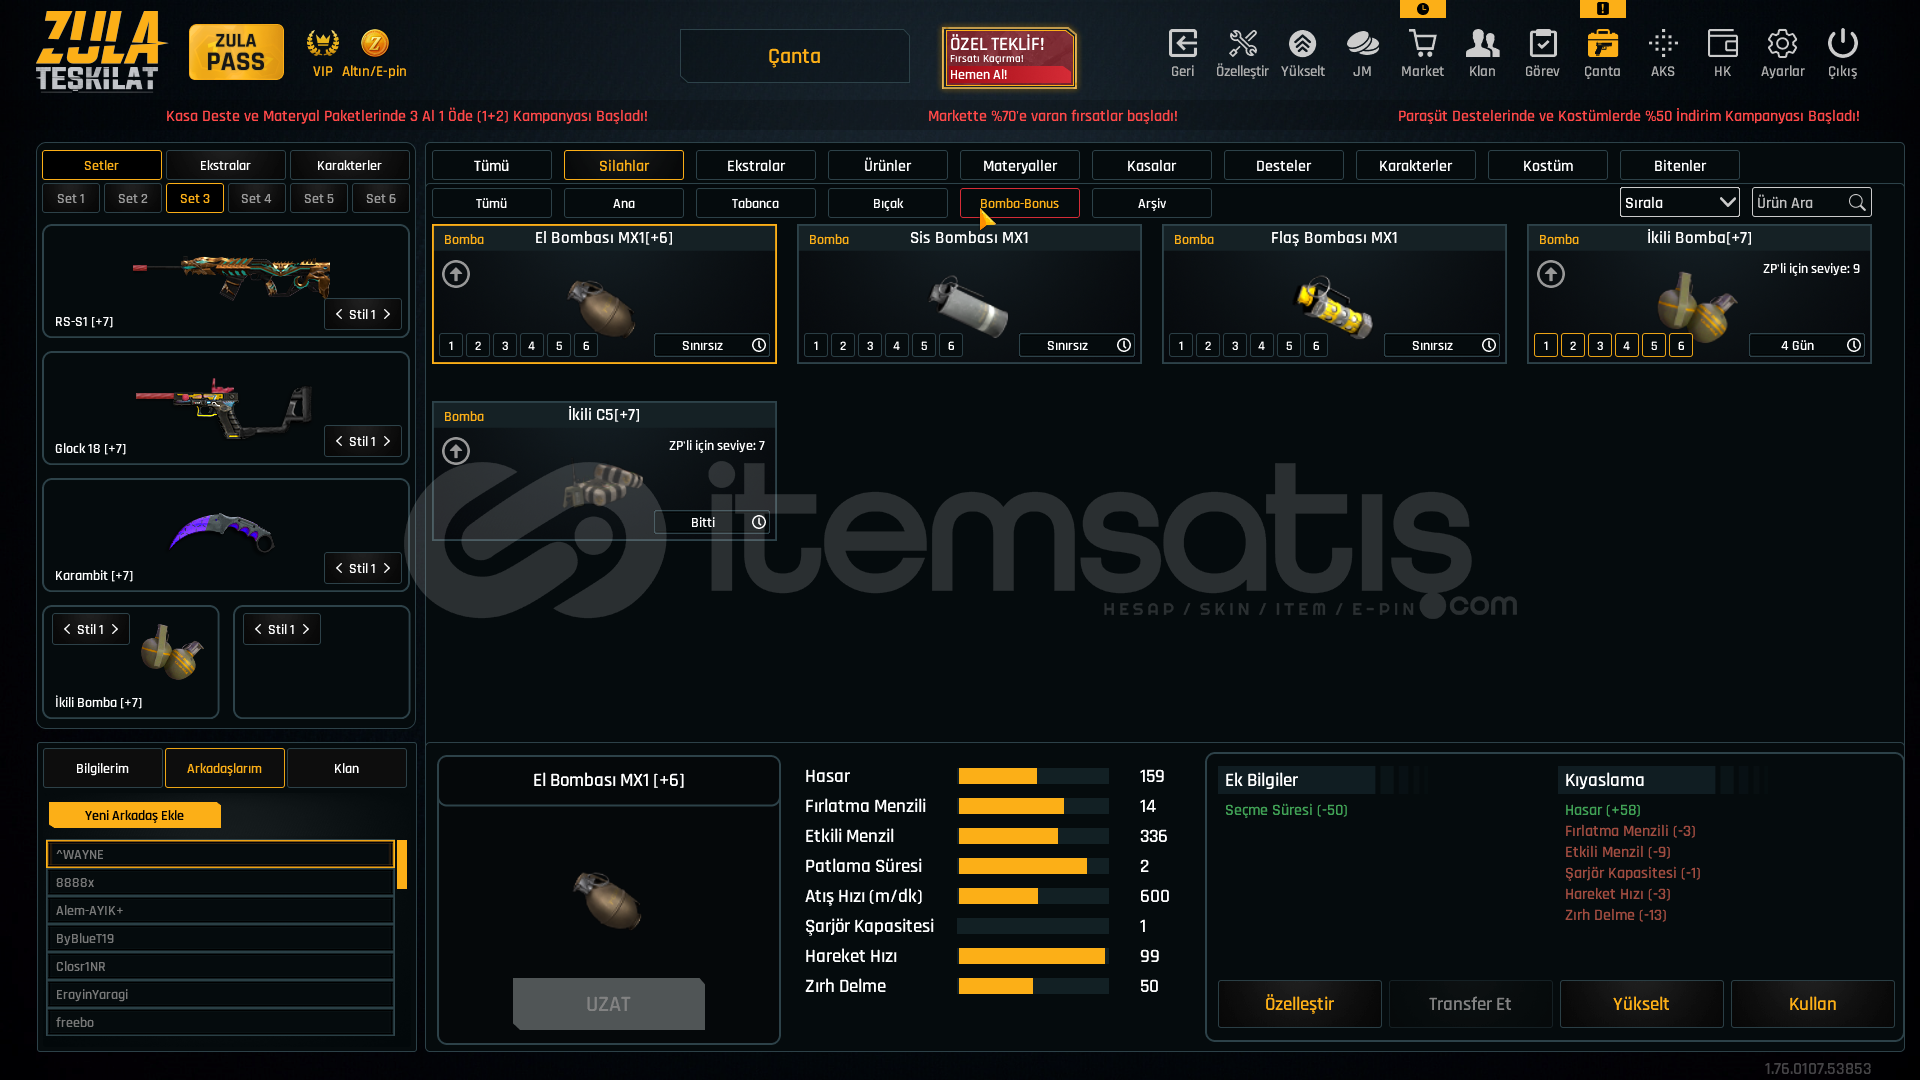Open the Yükselt upgrade icon
The image size is (1920, 1080).
tap(1302, 43)
